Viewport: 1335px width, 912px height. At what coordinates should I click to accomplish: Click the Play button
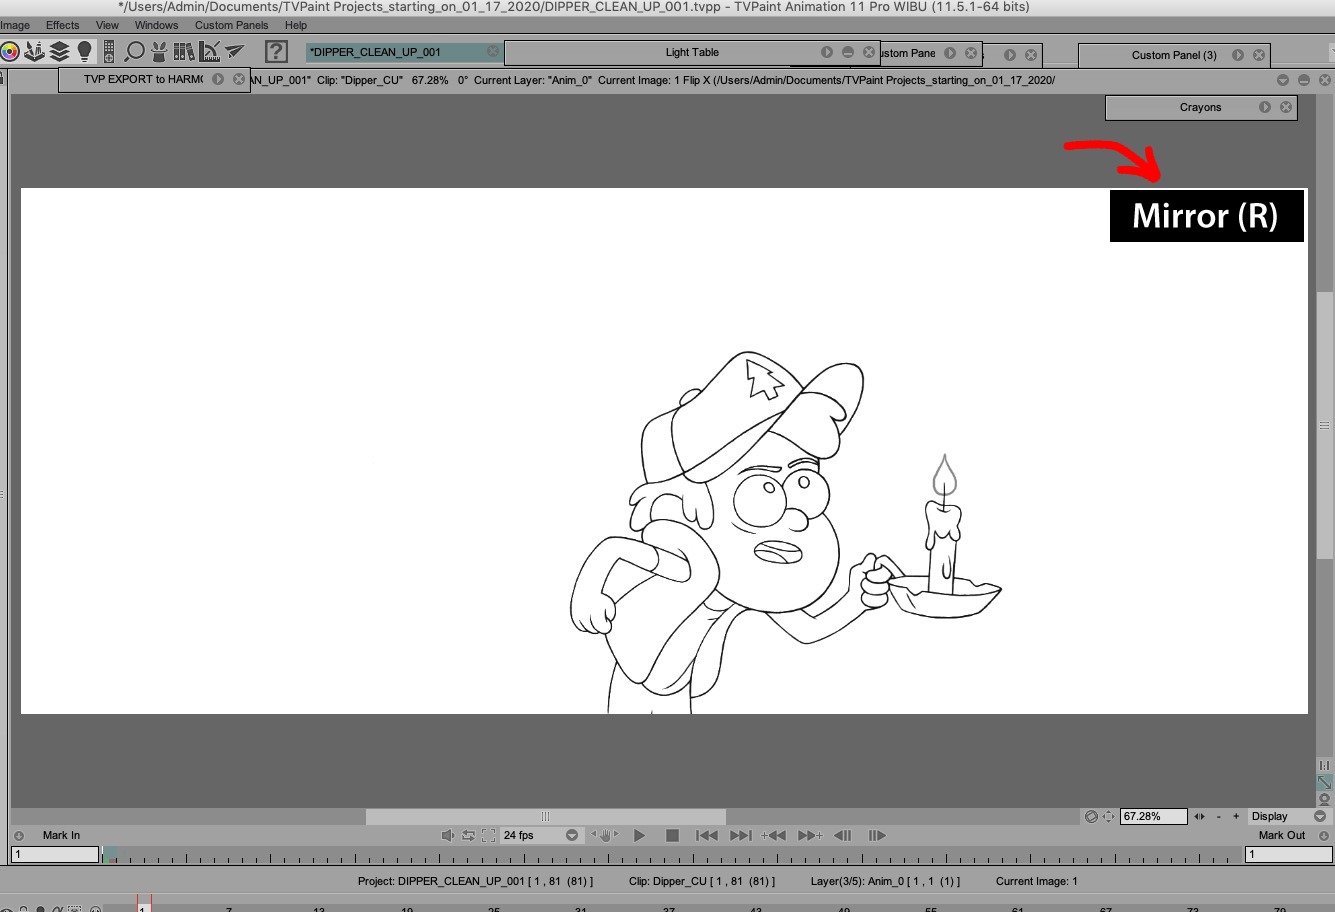click(x=640, y=835)
